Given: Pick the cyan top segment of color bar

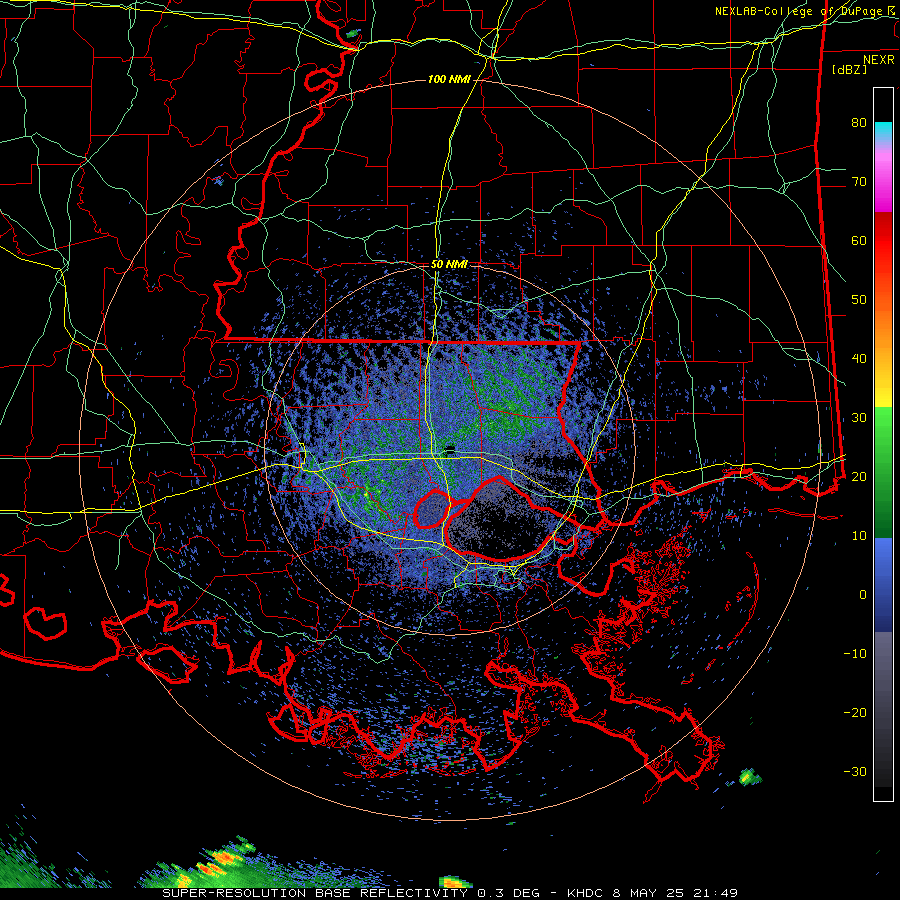Looking at the screenshot, I should point(883,130).
